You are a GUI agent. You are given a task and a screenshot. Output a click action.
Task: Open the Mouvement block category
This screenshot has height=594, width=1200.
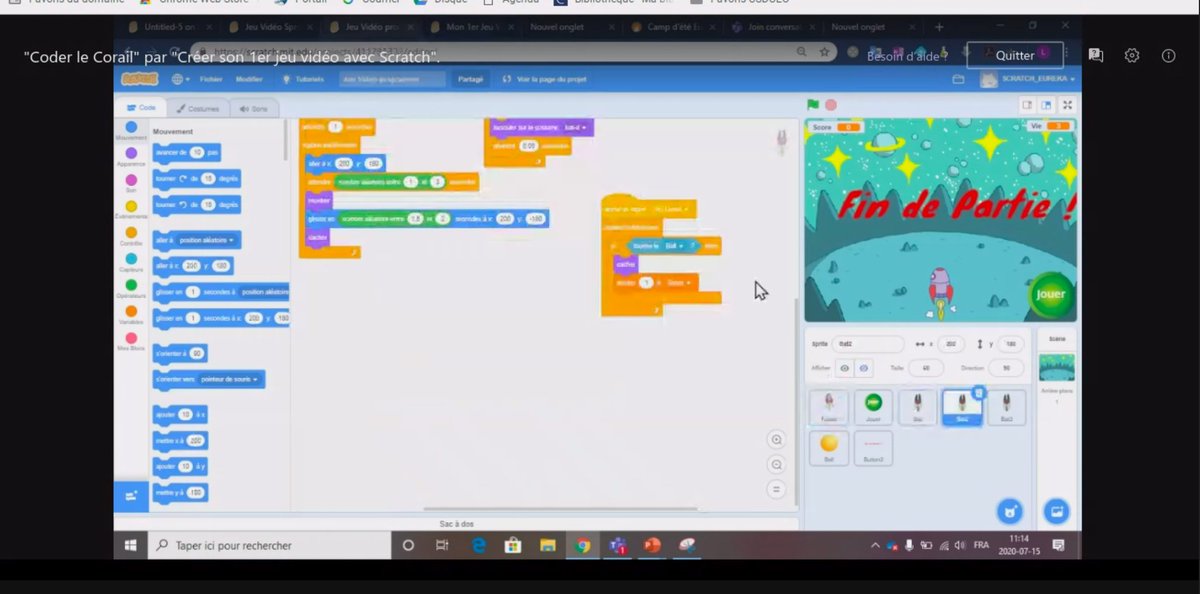[131, 131]
